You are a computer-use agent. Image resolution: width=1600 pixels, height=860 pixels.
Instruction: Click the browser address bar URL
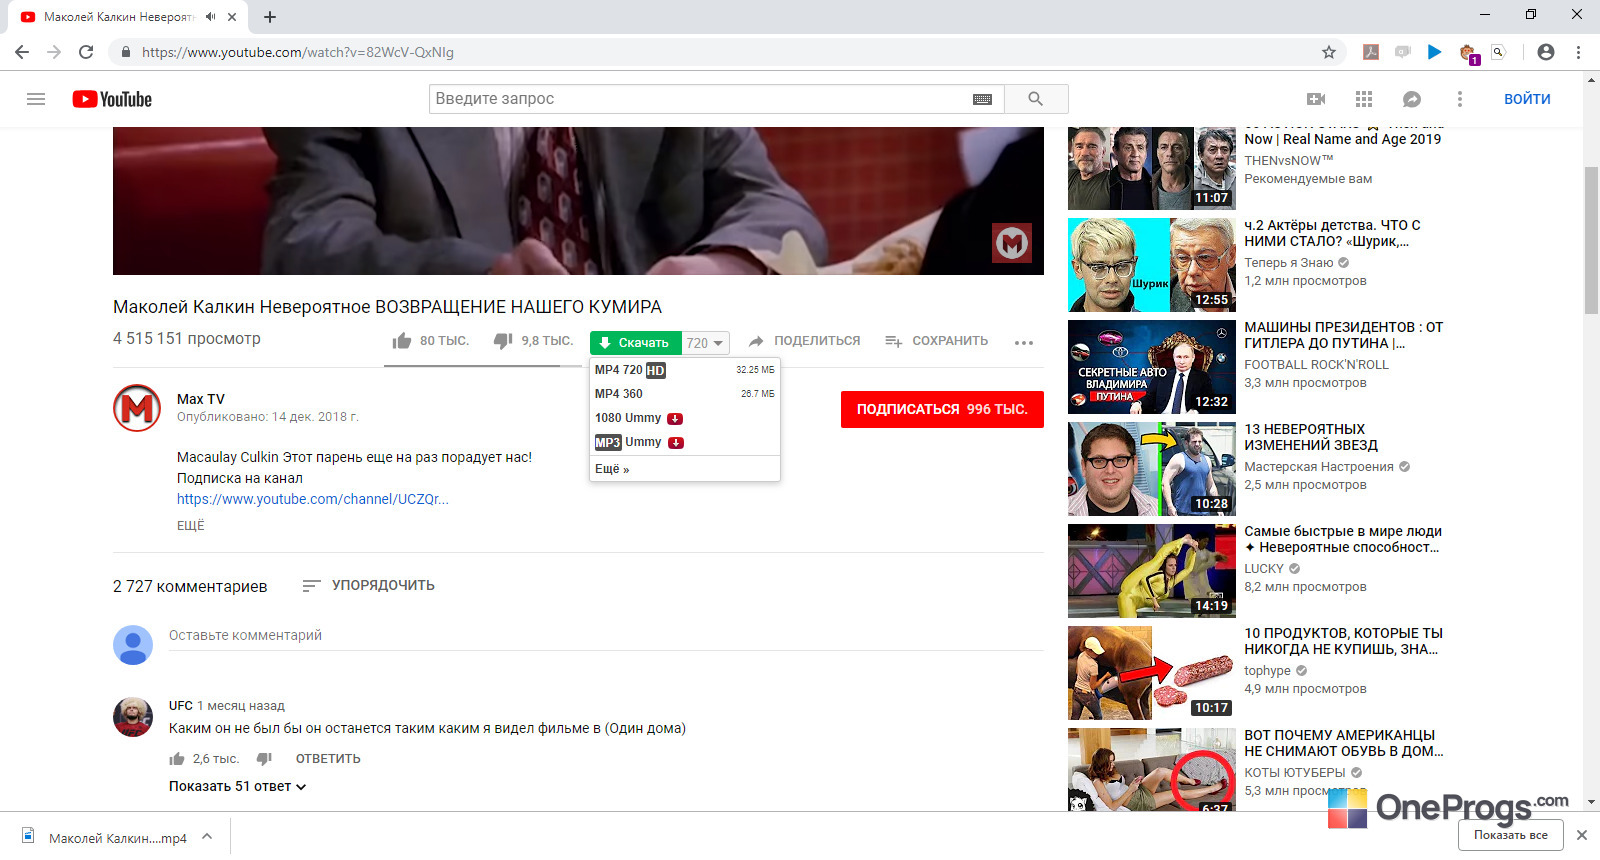point(298,52)
